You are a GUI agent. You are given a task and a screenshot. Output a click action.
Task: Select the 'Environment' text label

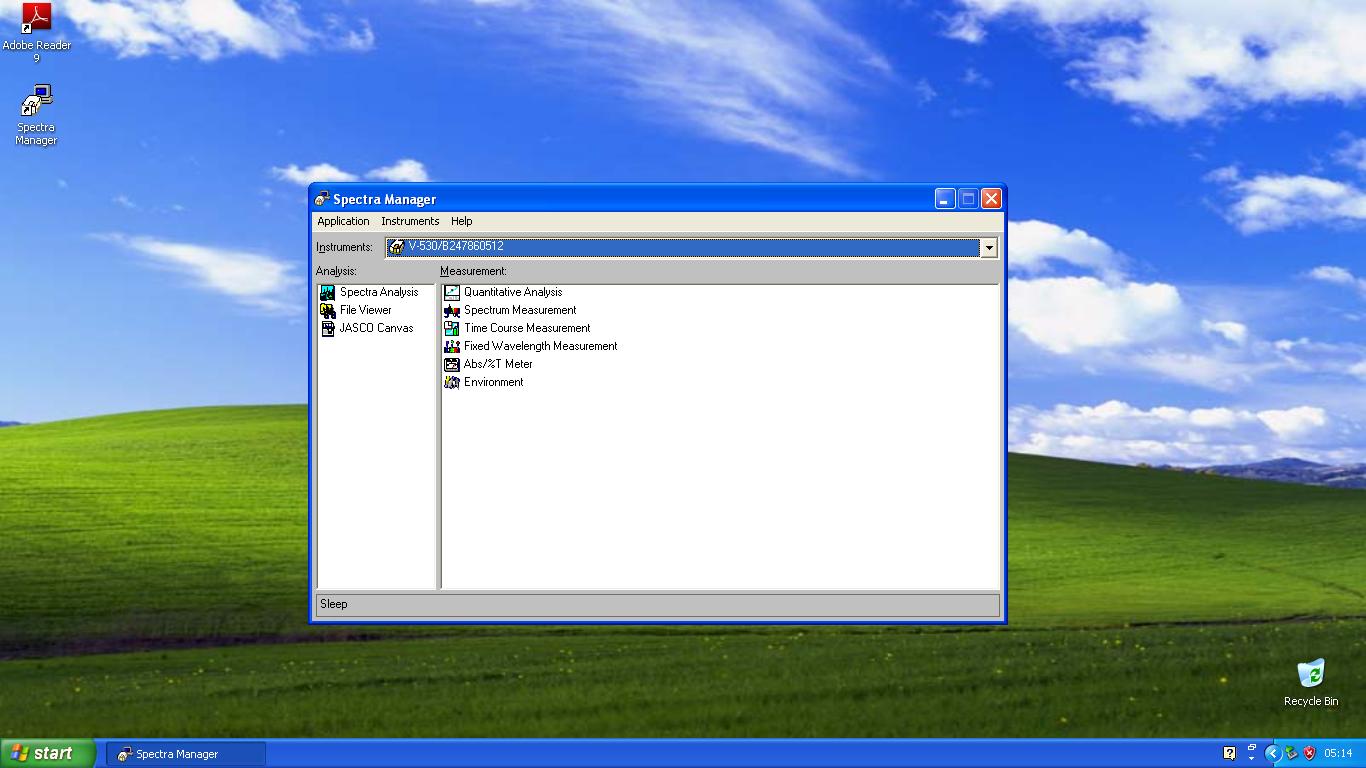click(494, 382)
